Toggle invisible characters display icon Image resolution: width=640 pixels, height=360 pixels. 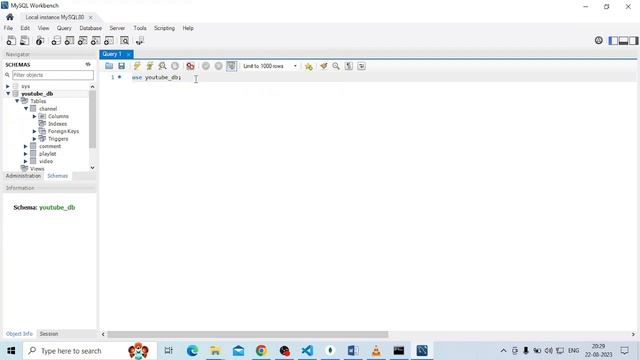pyautogui.click(x=349, y=66)
